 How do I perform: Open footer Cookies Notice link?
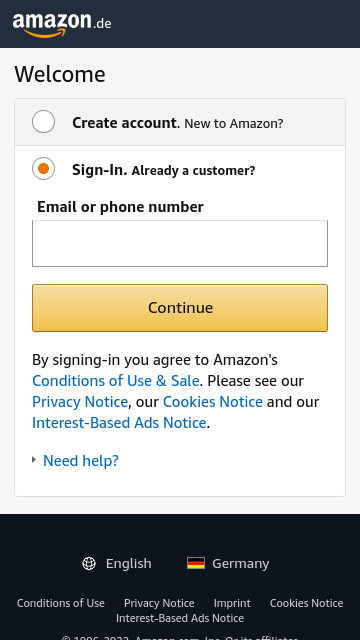(307, 603)
